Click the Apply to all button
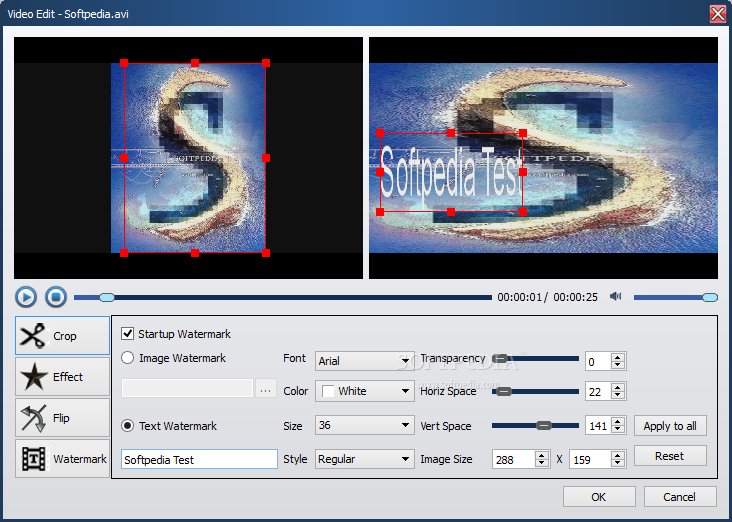This screenshot has width=732, height=522. pyautogui.click(x=670, y=426)
